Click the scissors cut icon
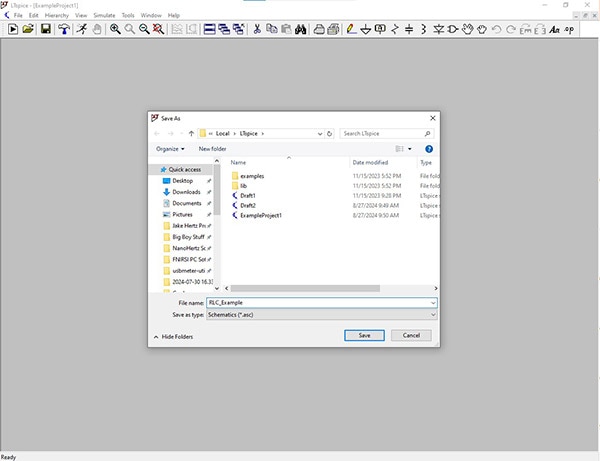The image size is (600, 461). point(257,29)
